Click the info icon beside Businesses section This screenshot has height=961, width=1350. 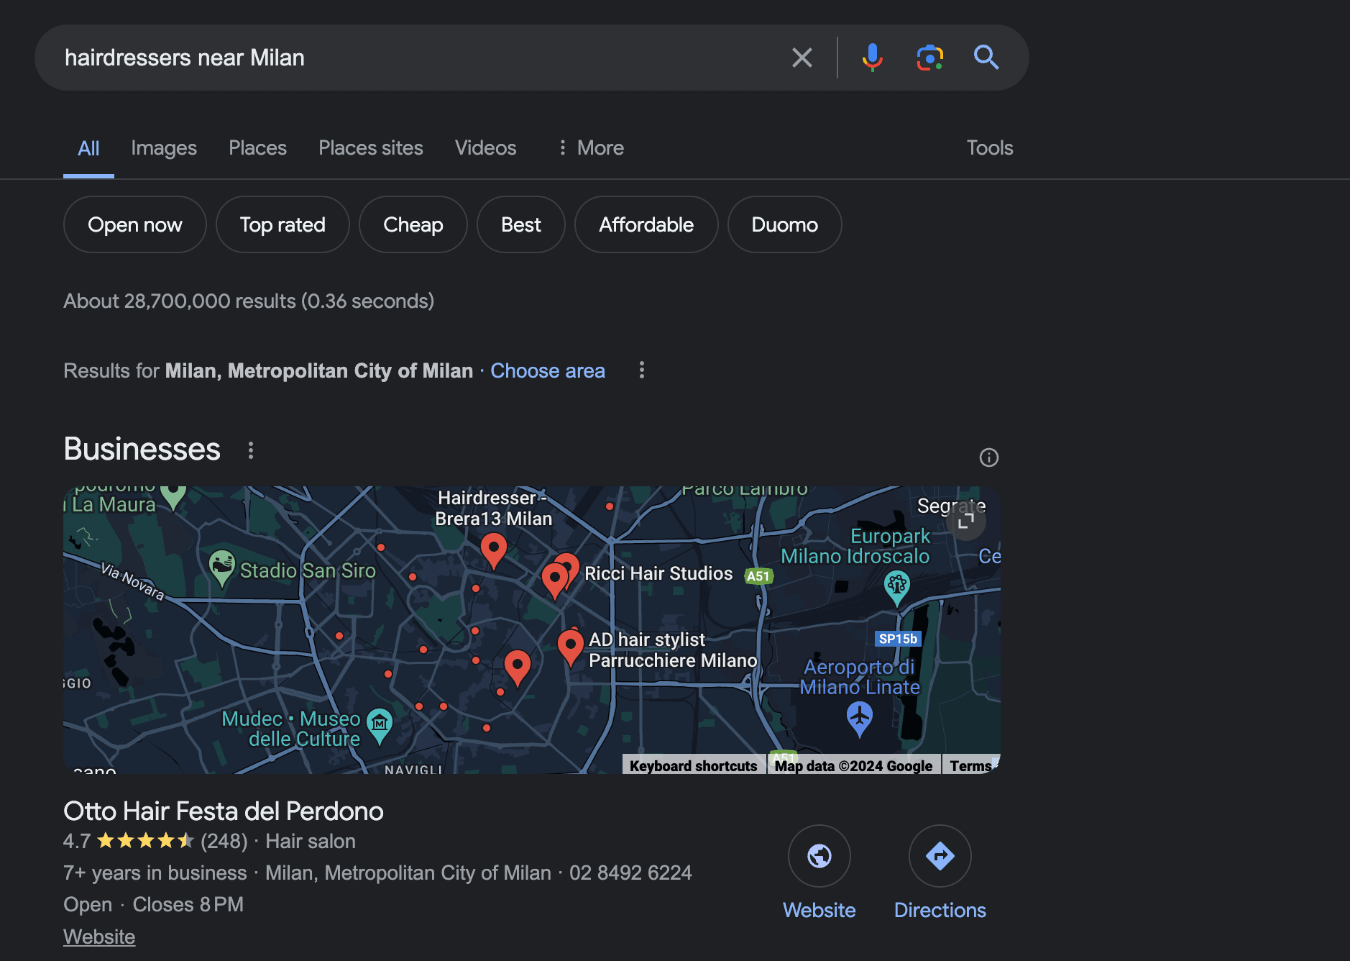coord(988,457)
